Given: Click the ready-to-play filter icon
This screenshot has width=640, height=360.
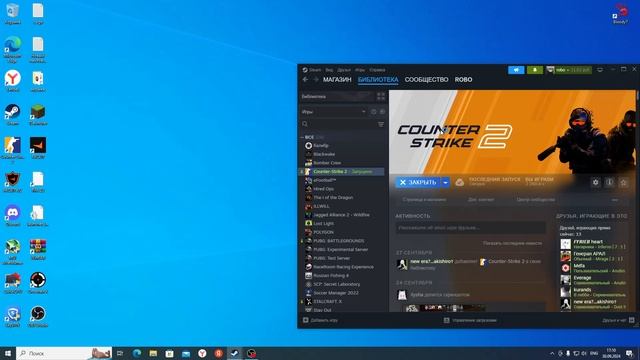Looking at the screenshot, I should tap(382, 111).
